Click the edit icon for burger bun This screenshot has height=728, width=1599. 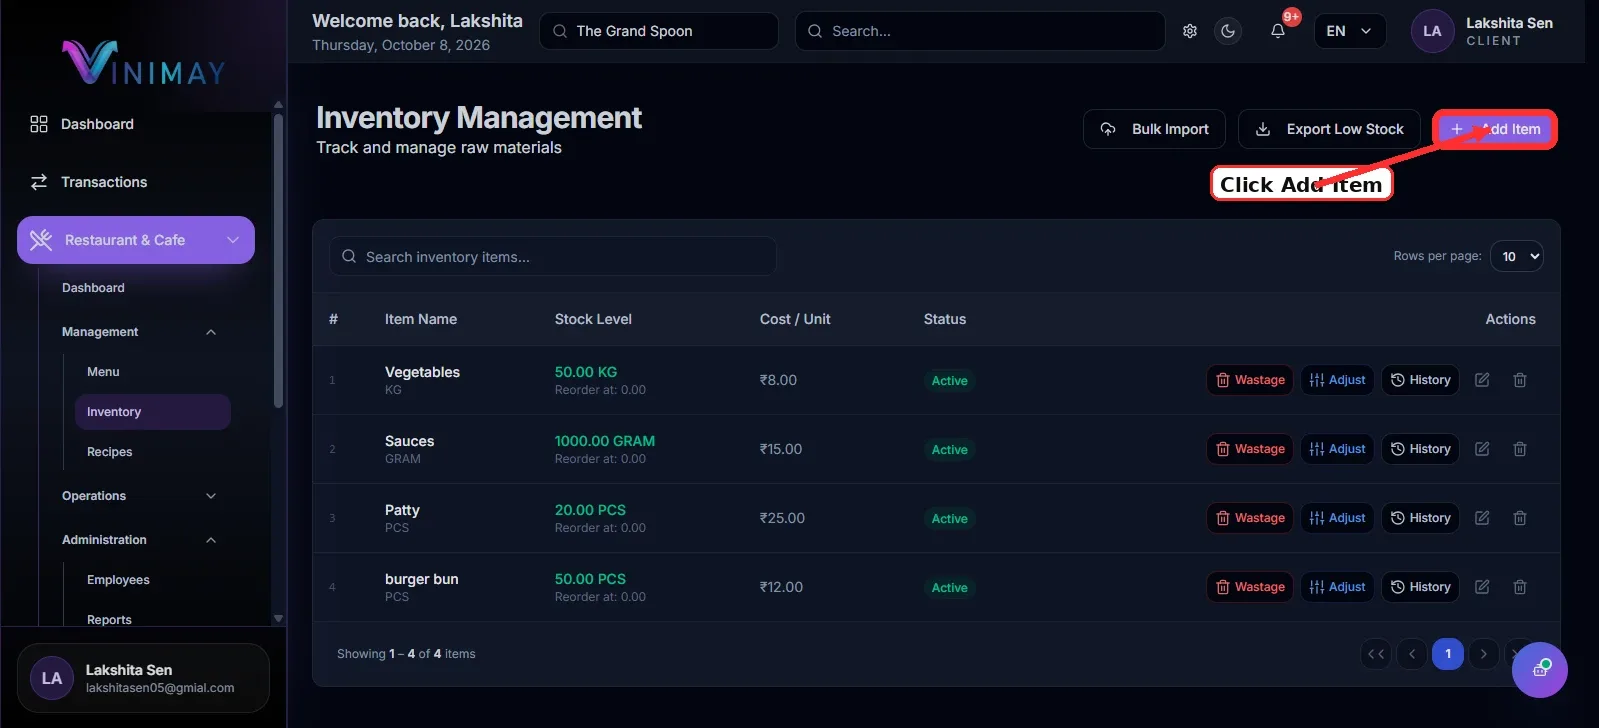point(1482,587)
